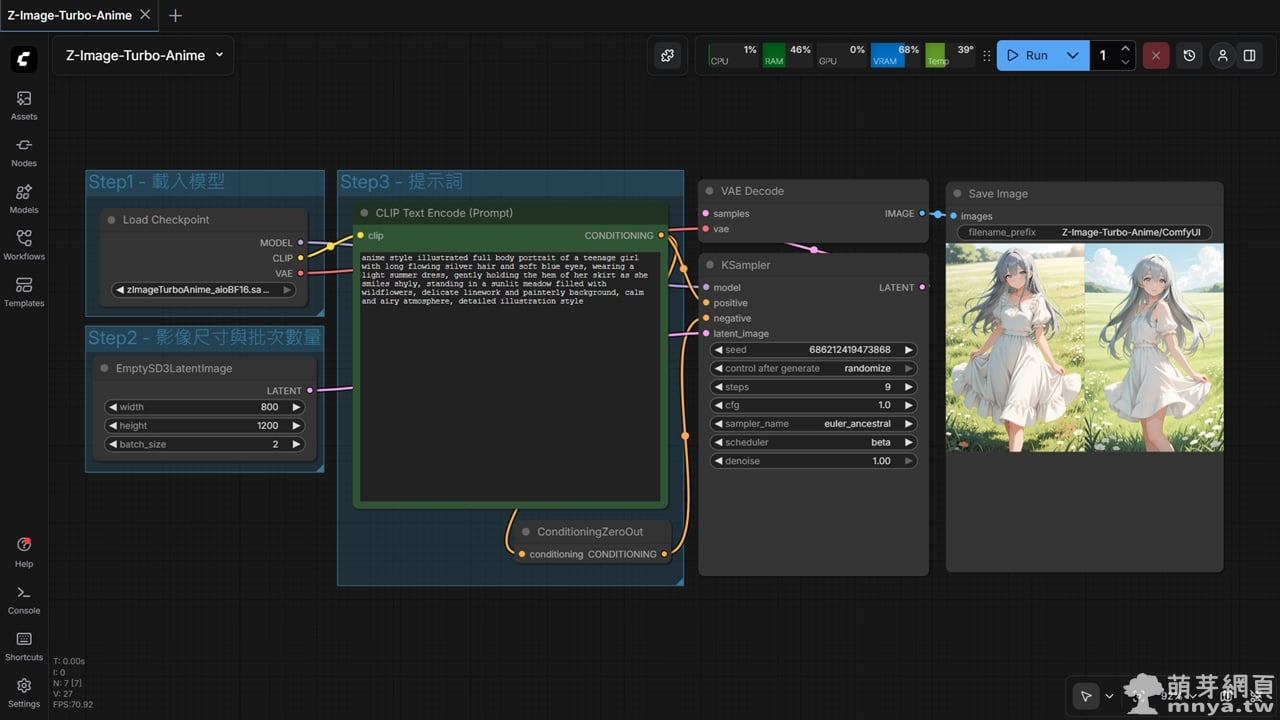Image resolution: width=1280 pixels, height=720 pixels.
Task: Click the blue Run button
Action: [x=1027, y=56]
